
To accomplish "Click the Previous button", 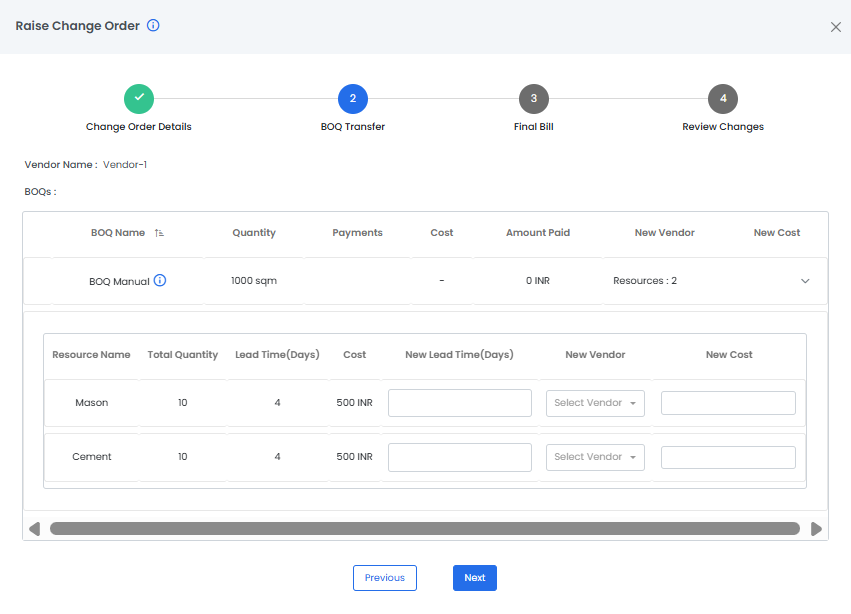I will [x=384, y=578].
